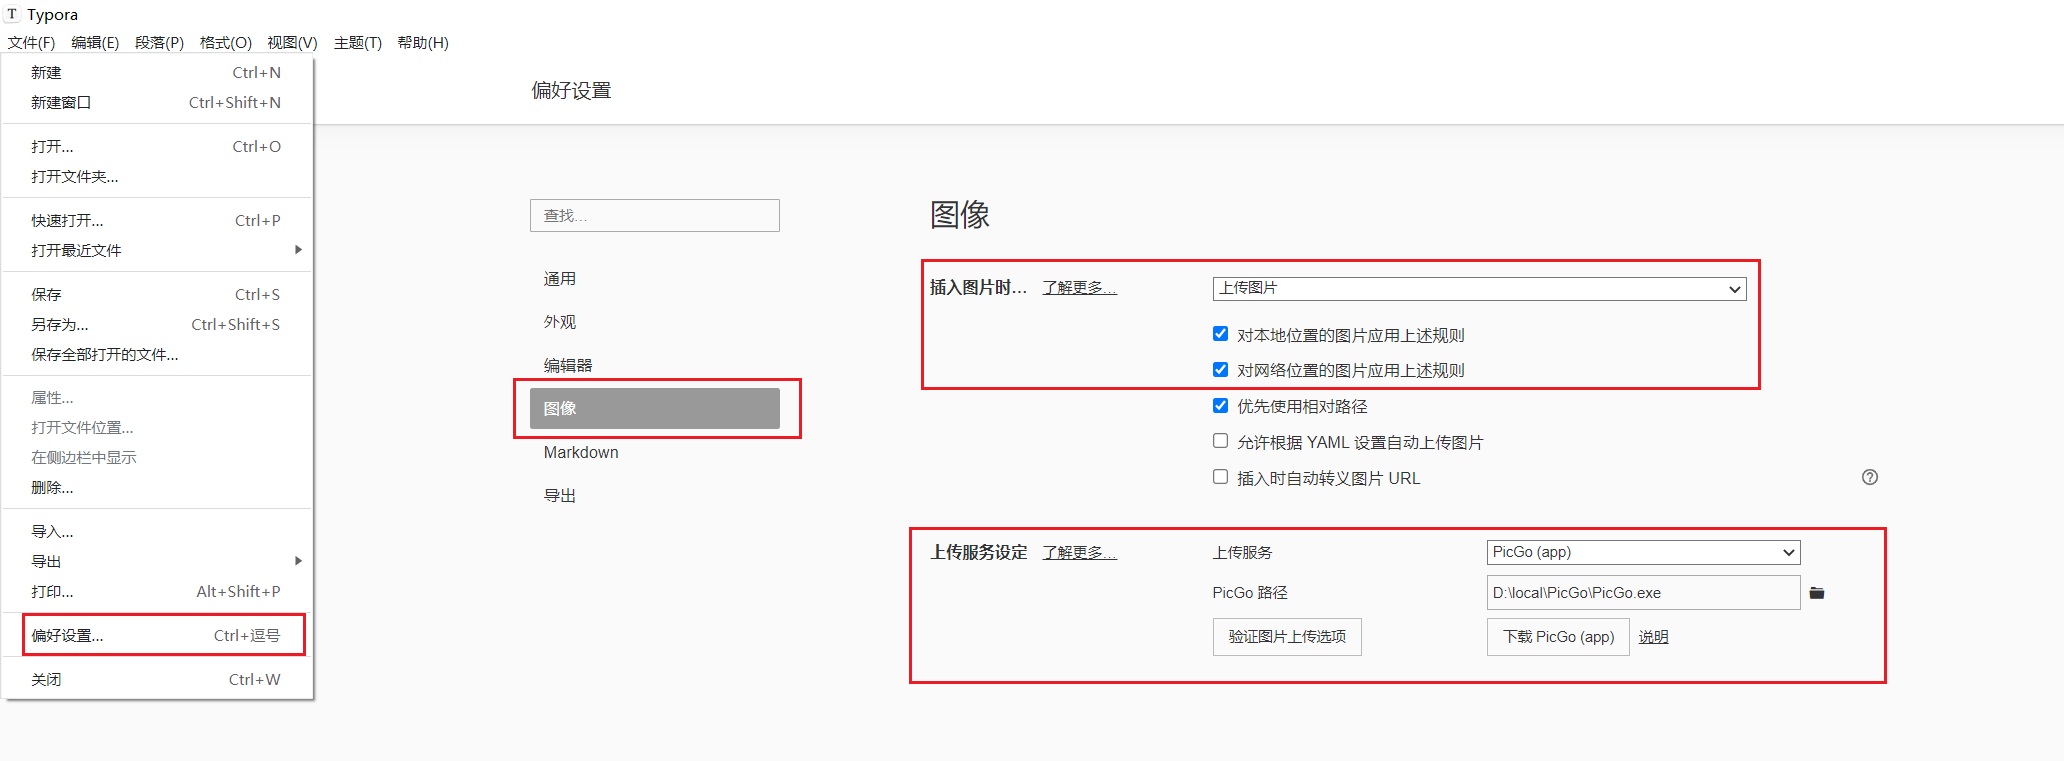Expand the 导出 submenu in File menu
Viewport: 2064px width, 761px height.
pyautogui.click(x=158, y=561)
